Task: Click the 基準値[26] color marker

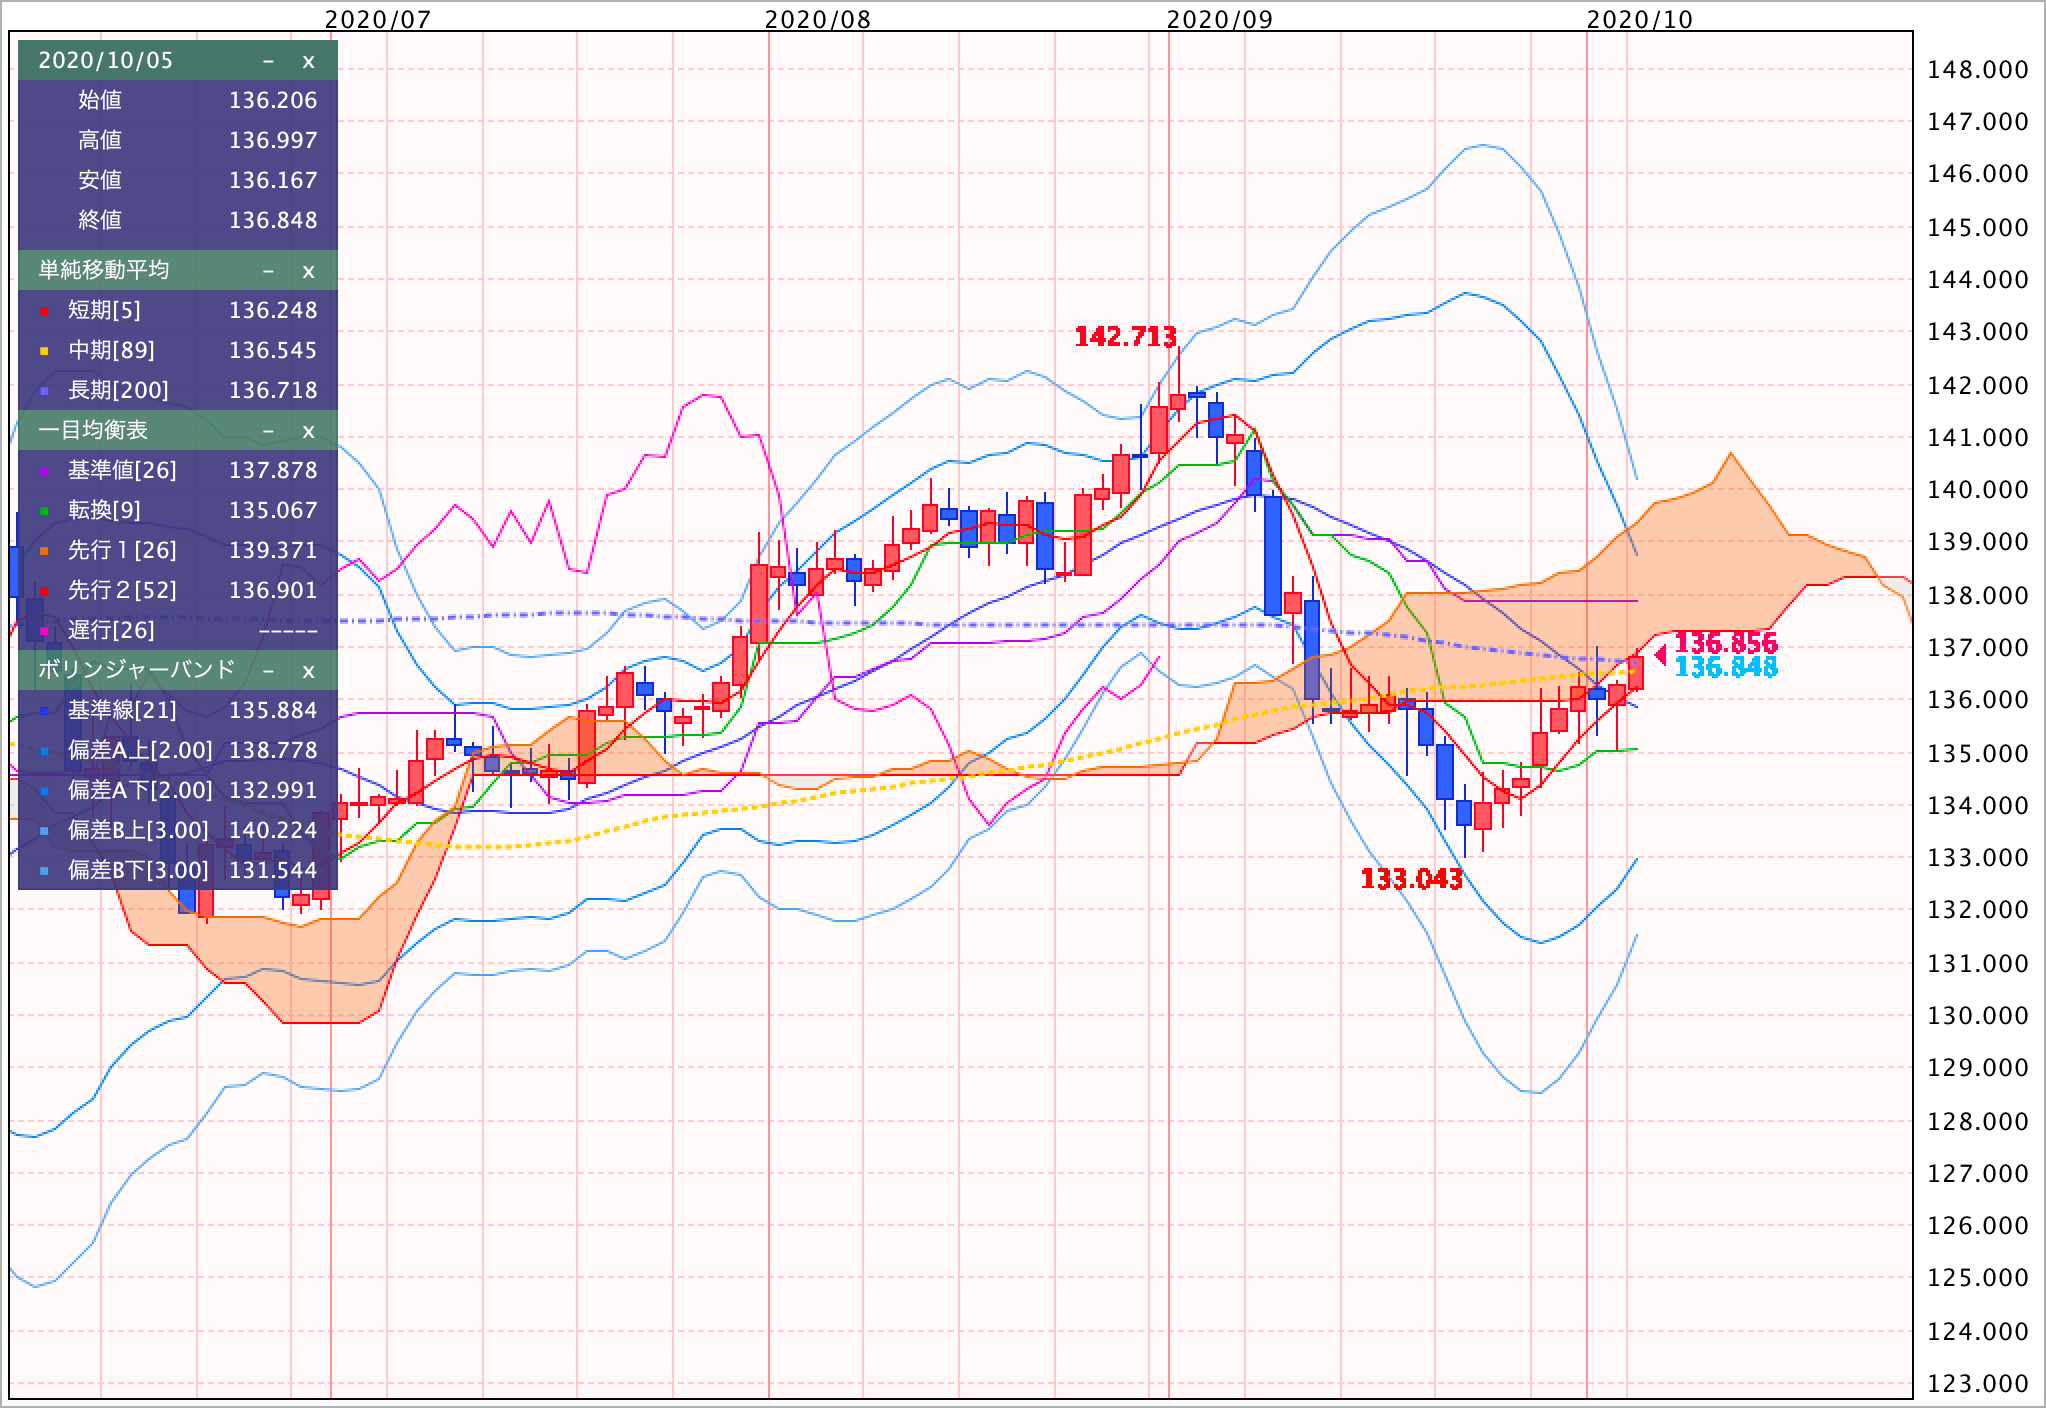Action: click(x=44, y=472)
